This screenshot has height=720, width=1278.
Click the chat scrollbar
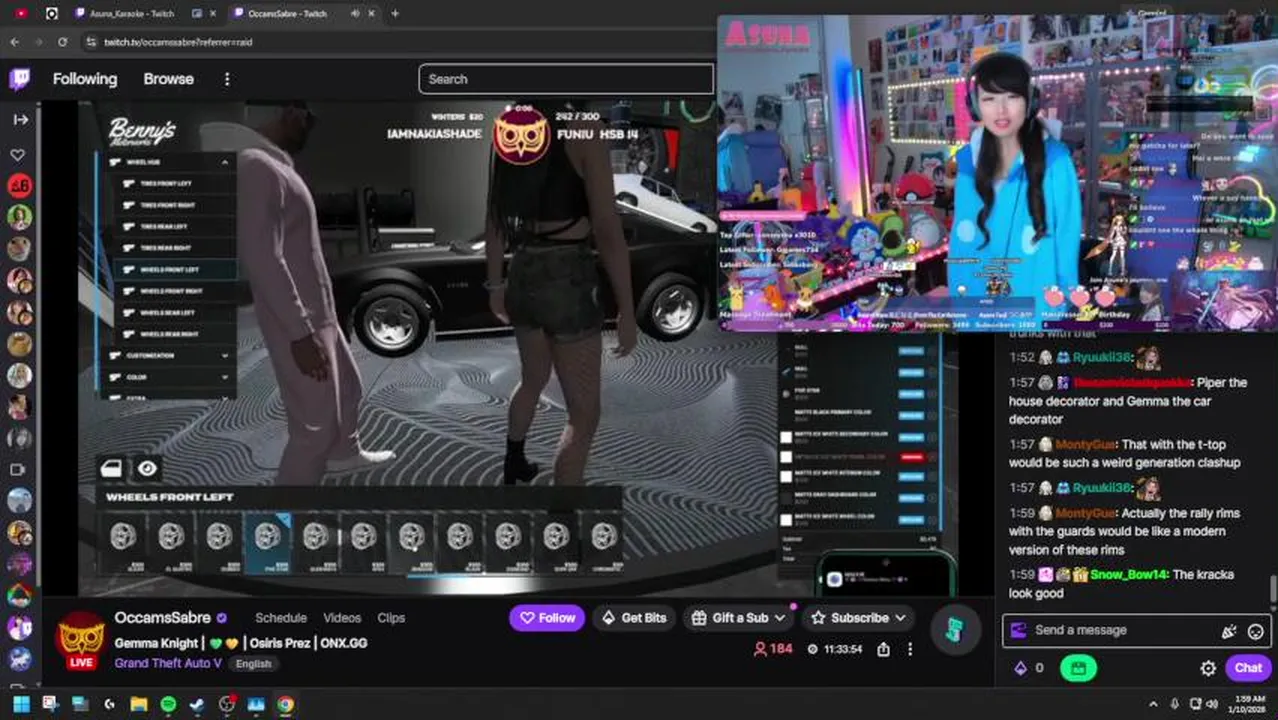pos(1273,590)
